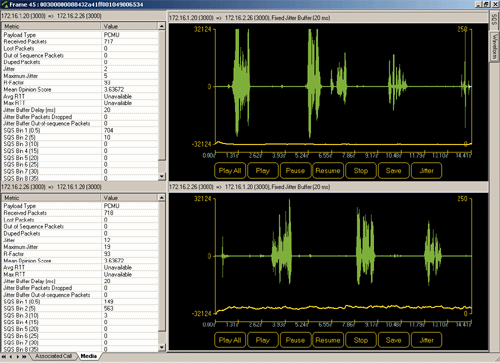Click the Value column header in upper table
This screenshot has width=500, height=363.
click(x=129, y=26)
